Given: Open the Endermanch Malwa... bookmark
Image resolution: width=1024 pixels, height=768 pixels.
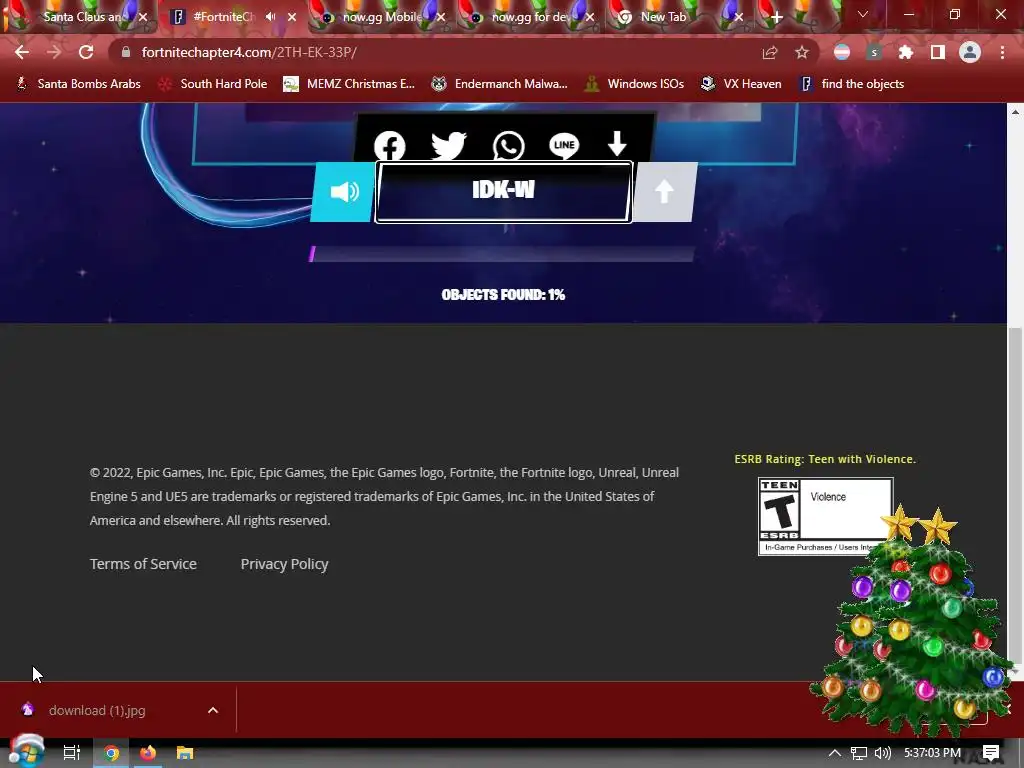Looking at the screenshot, I should click(x=500, y=84).
